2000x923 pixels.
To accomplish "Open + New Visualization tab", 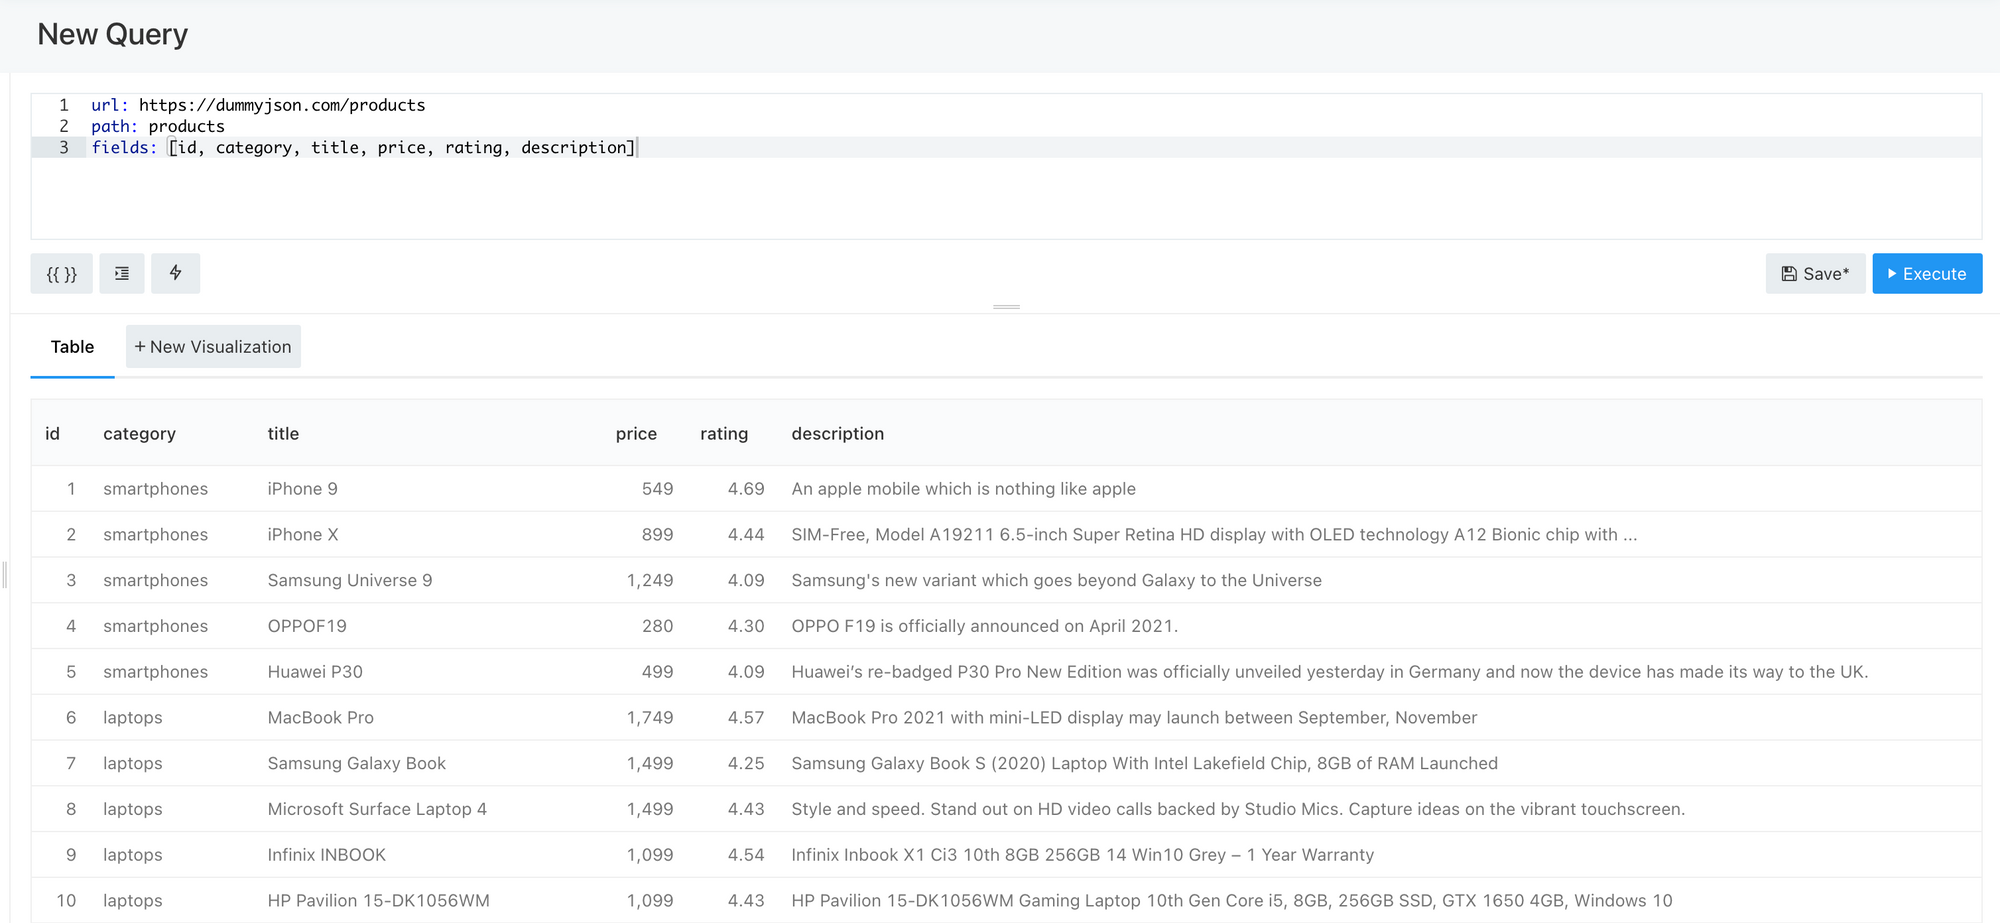I will pos(213,346).
